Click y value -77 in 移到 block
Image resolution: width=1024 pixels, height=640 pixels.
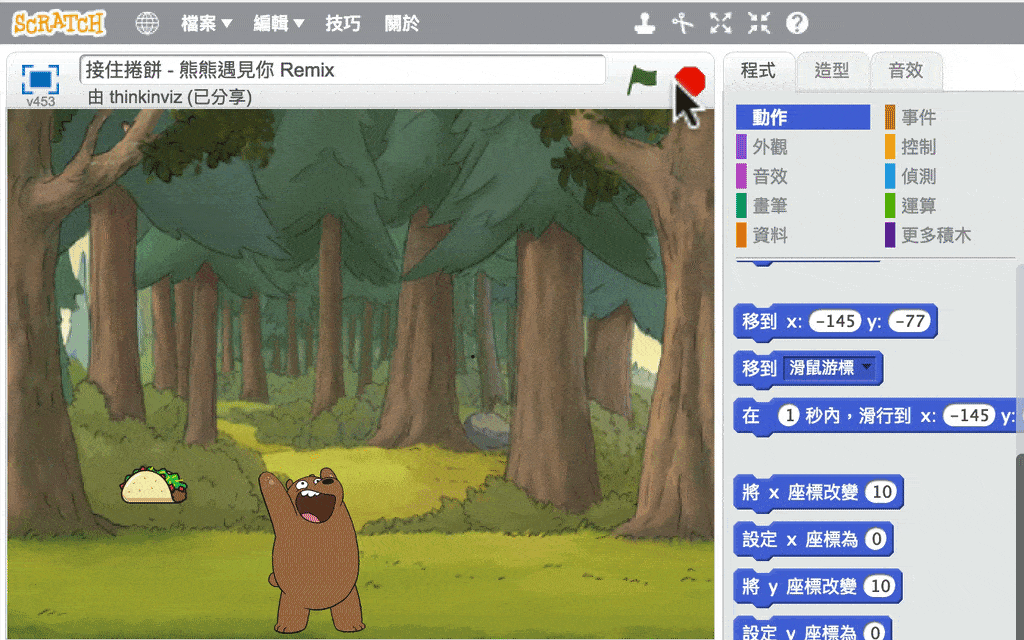[910, 321]
